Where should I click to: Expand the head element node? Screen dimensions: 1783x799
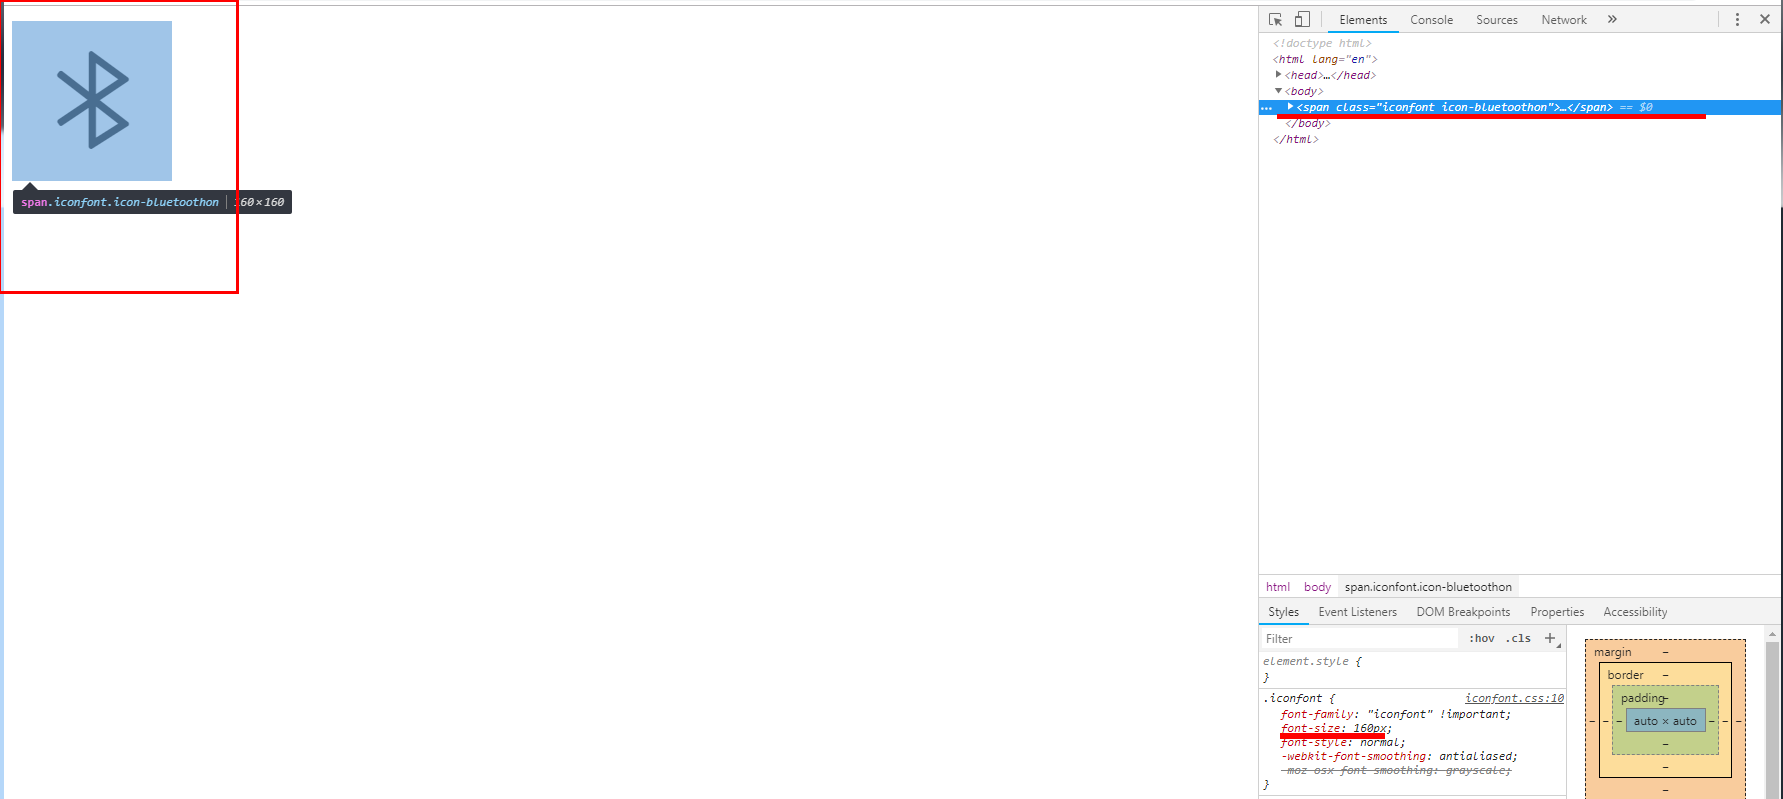1278,75
